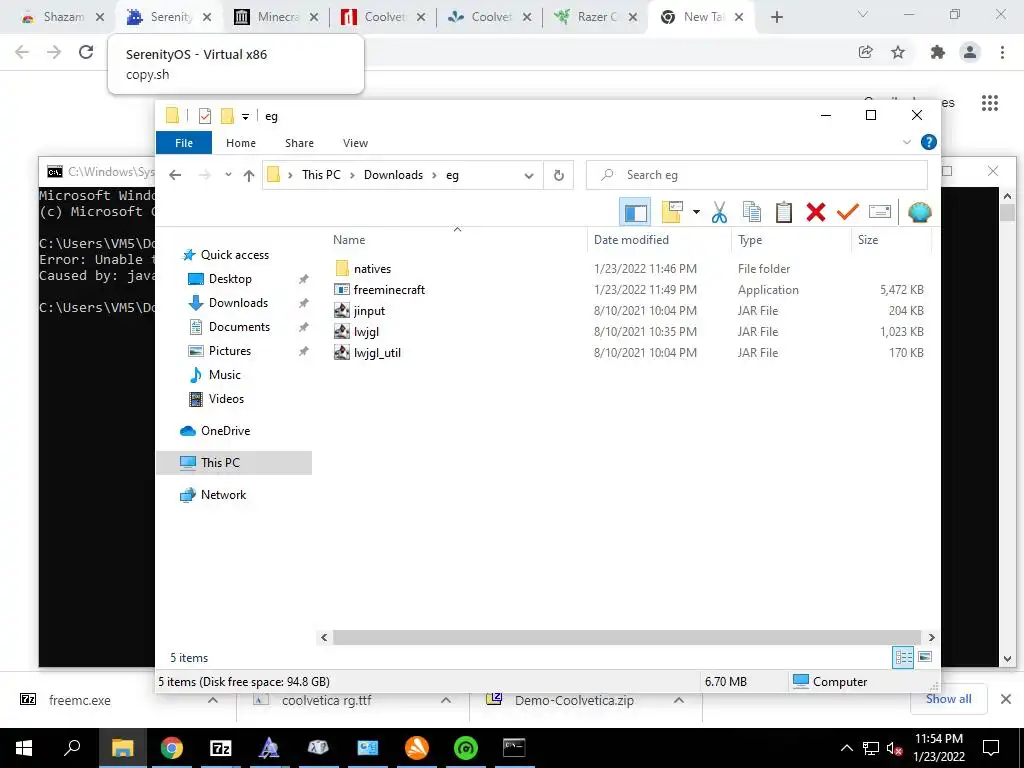Open the Google apps grid icon

tap(989, 103)
